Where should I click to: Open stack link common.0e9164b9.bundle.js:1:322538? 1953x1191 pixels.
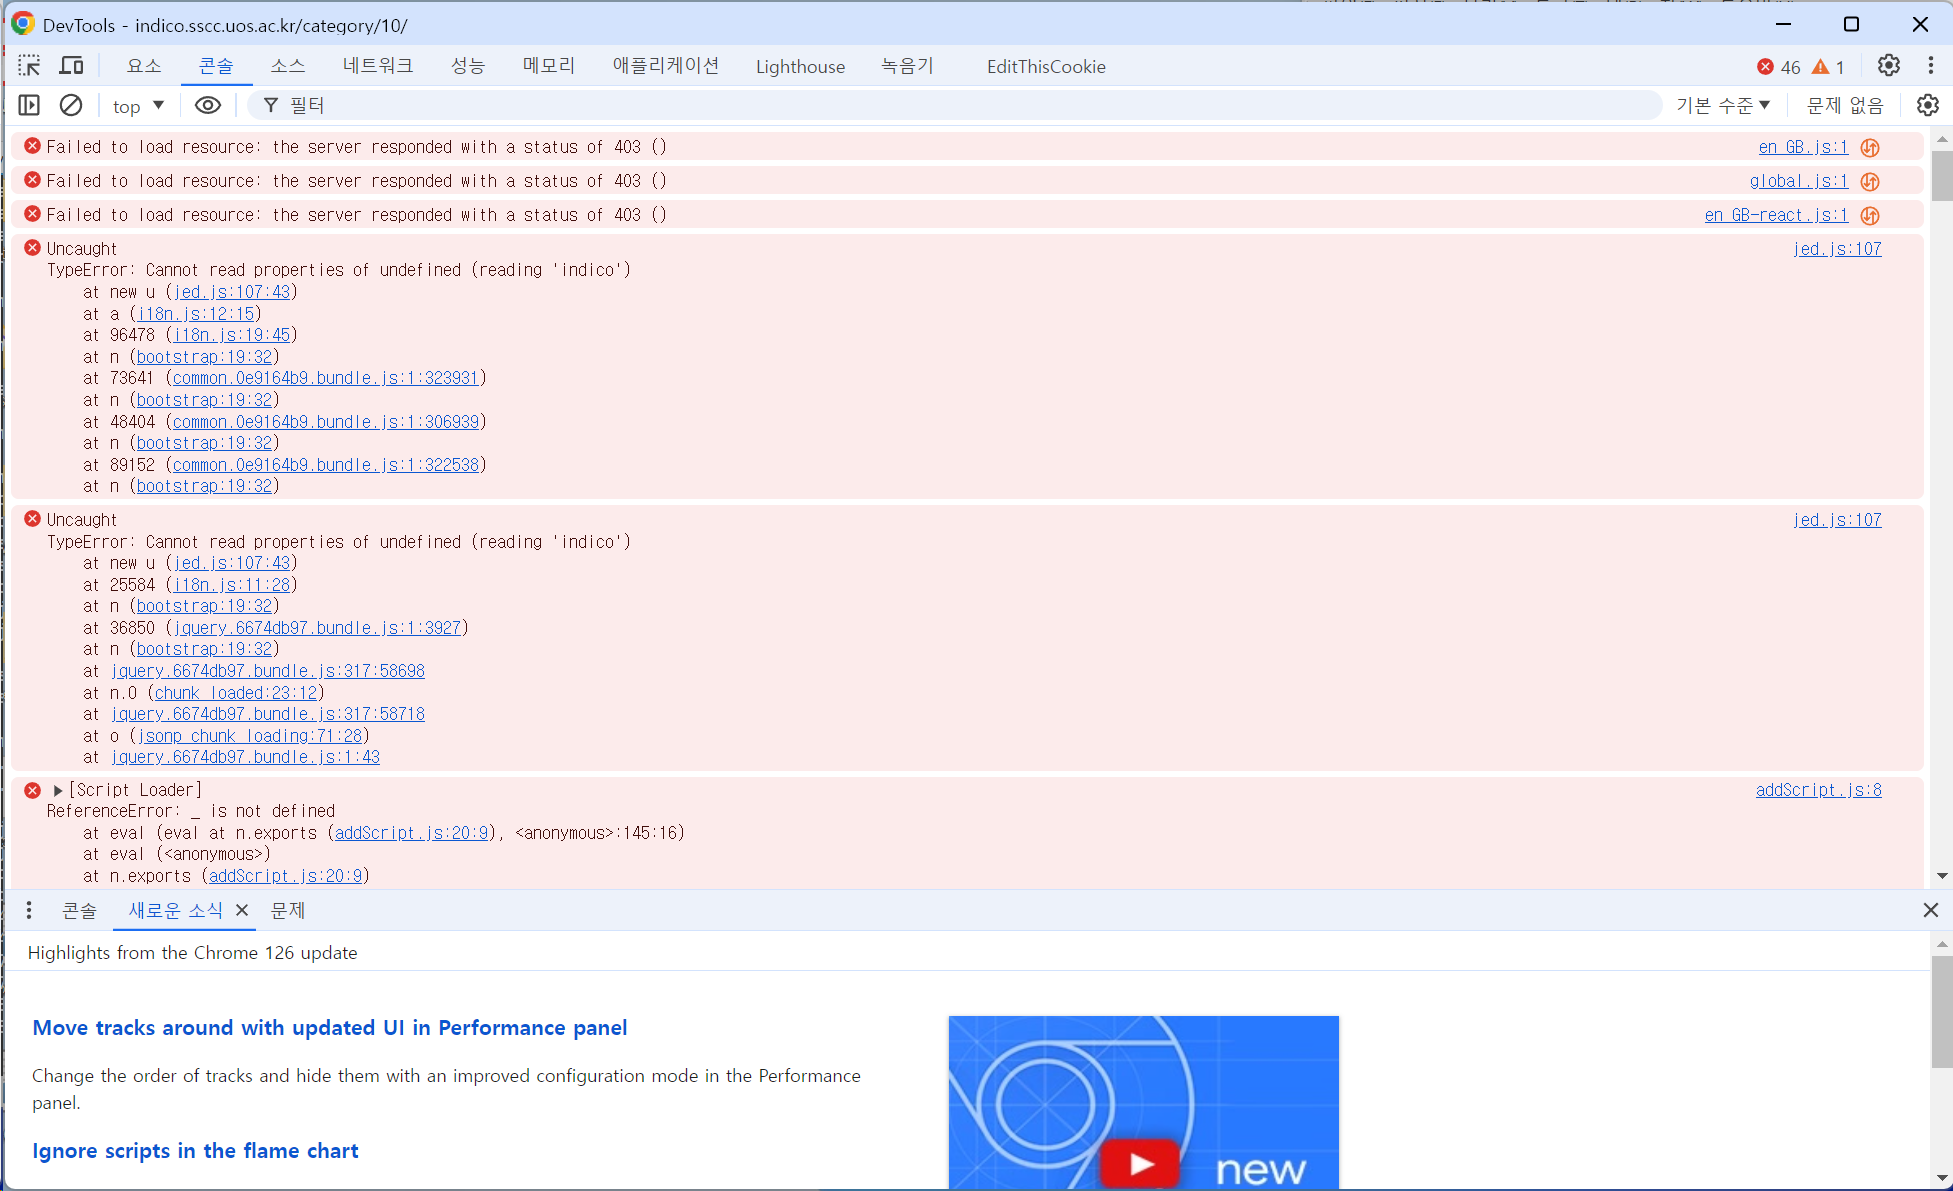coord(325,465)
